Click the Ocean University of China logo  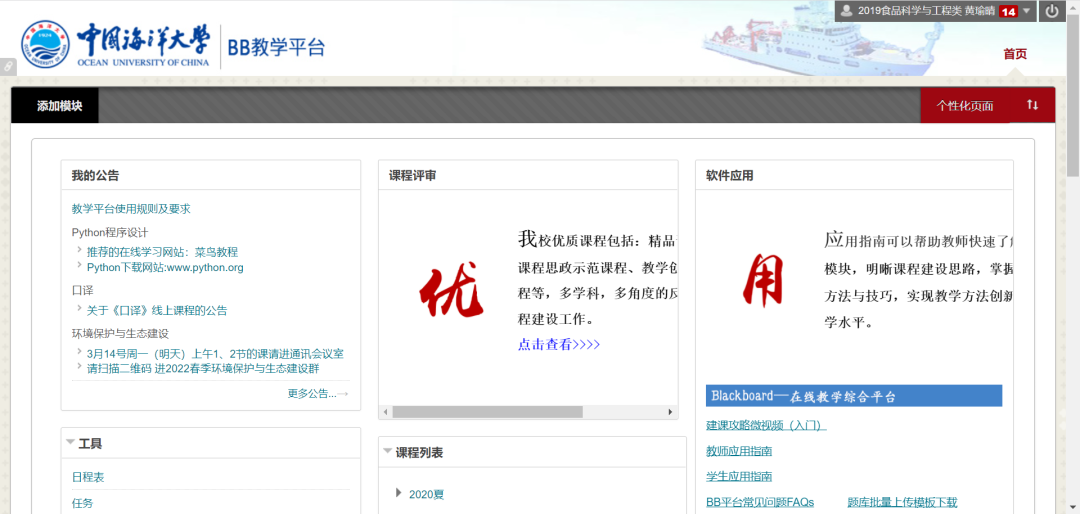(x=114, y=45)
